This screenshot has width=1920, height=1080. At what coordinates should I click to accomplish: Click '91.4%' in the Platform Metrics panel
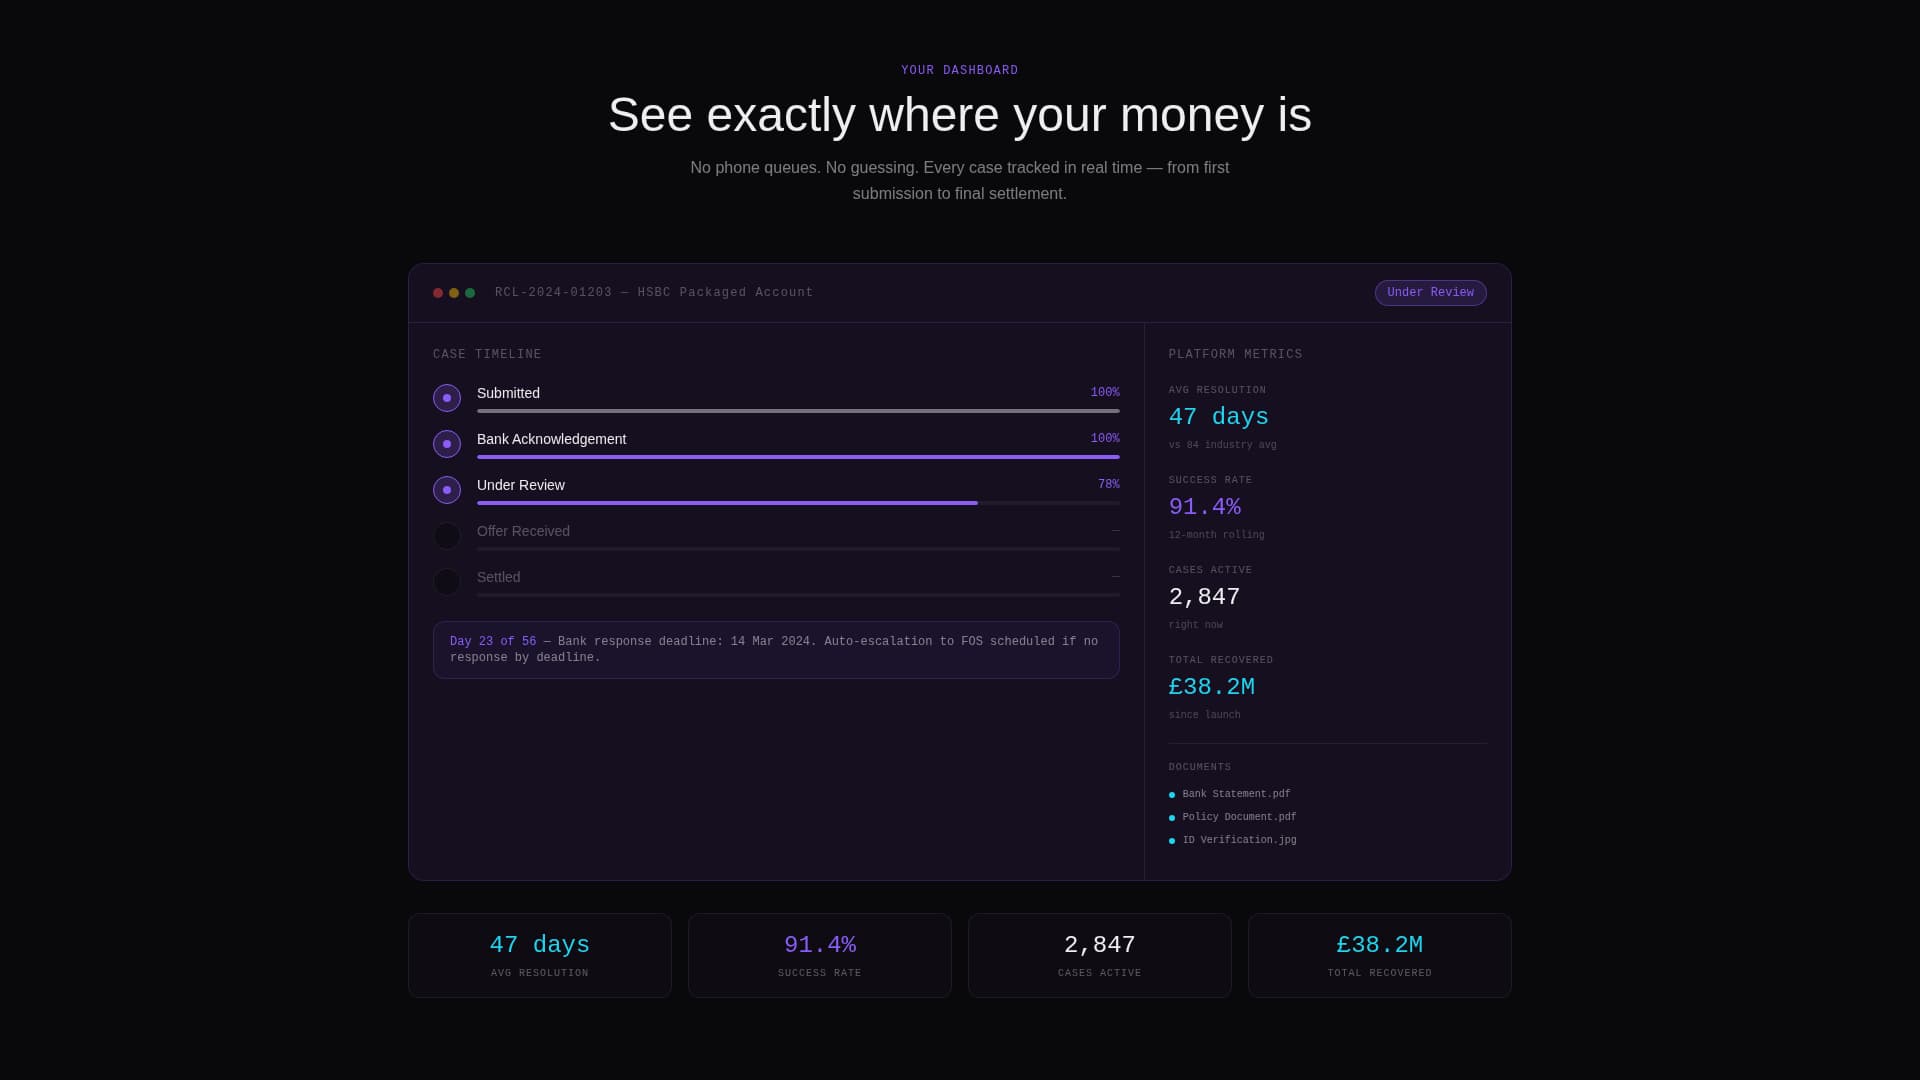pos(1204,507)
